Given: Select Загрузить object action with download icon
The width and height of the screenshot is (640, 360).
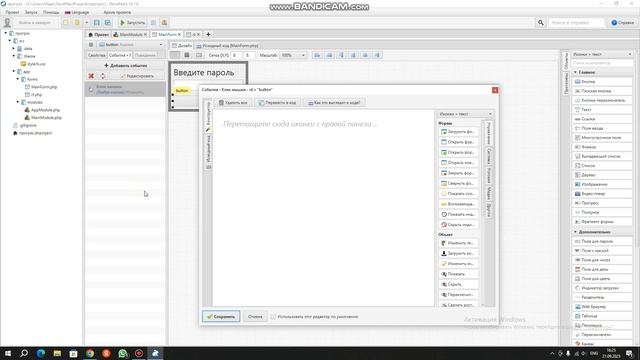Looking at the screenshot, I should [458, 253].
